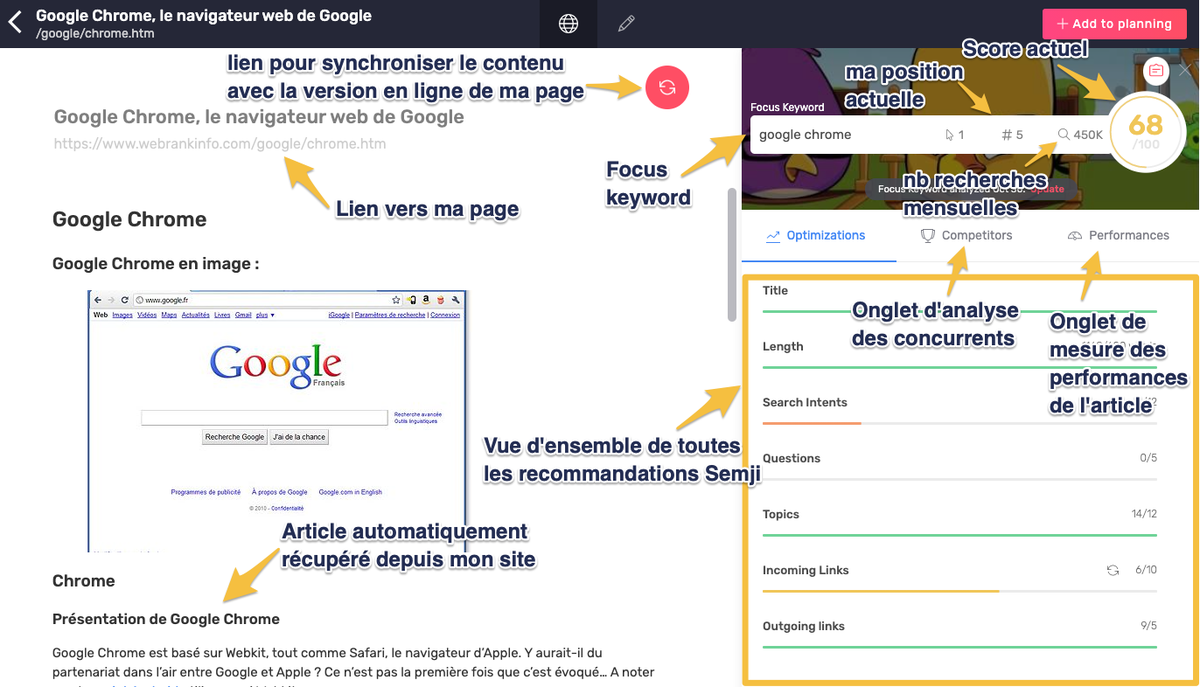Screen dimensions: 1200x687
Task: Open the Optimizations tab
Action: [x=816, y=236]
